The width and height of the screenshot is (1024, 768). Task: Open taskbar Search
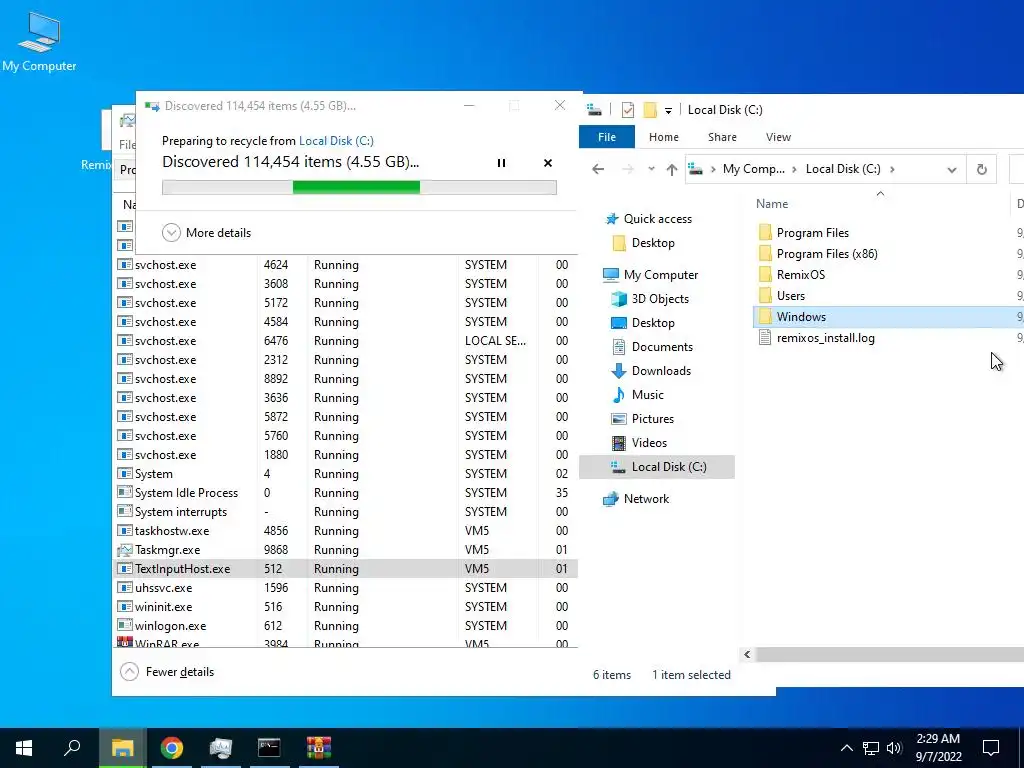72,748
